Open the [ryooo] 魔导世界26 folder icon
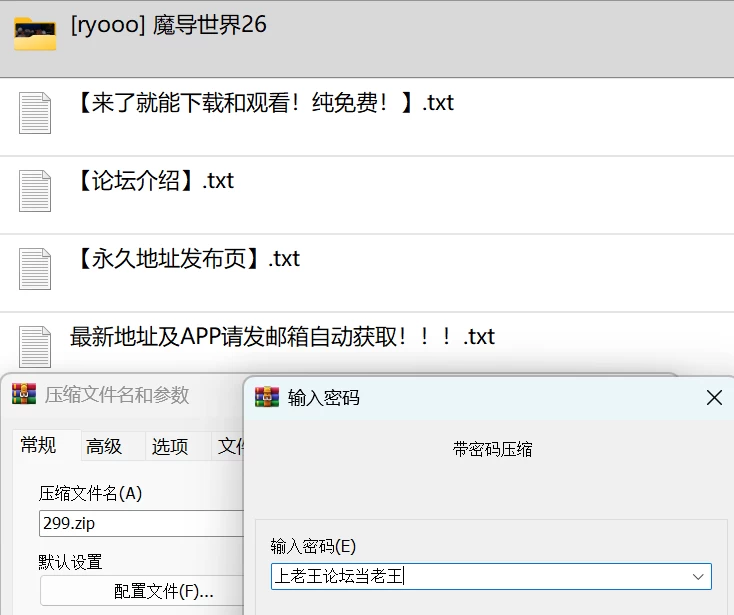 (x=35, y=33)
